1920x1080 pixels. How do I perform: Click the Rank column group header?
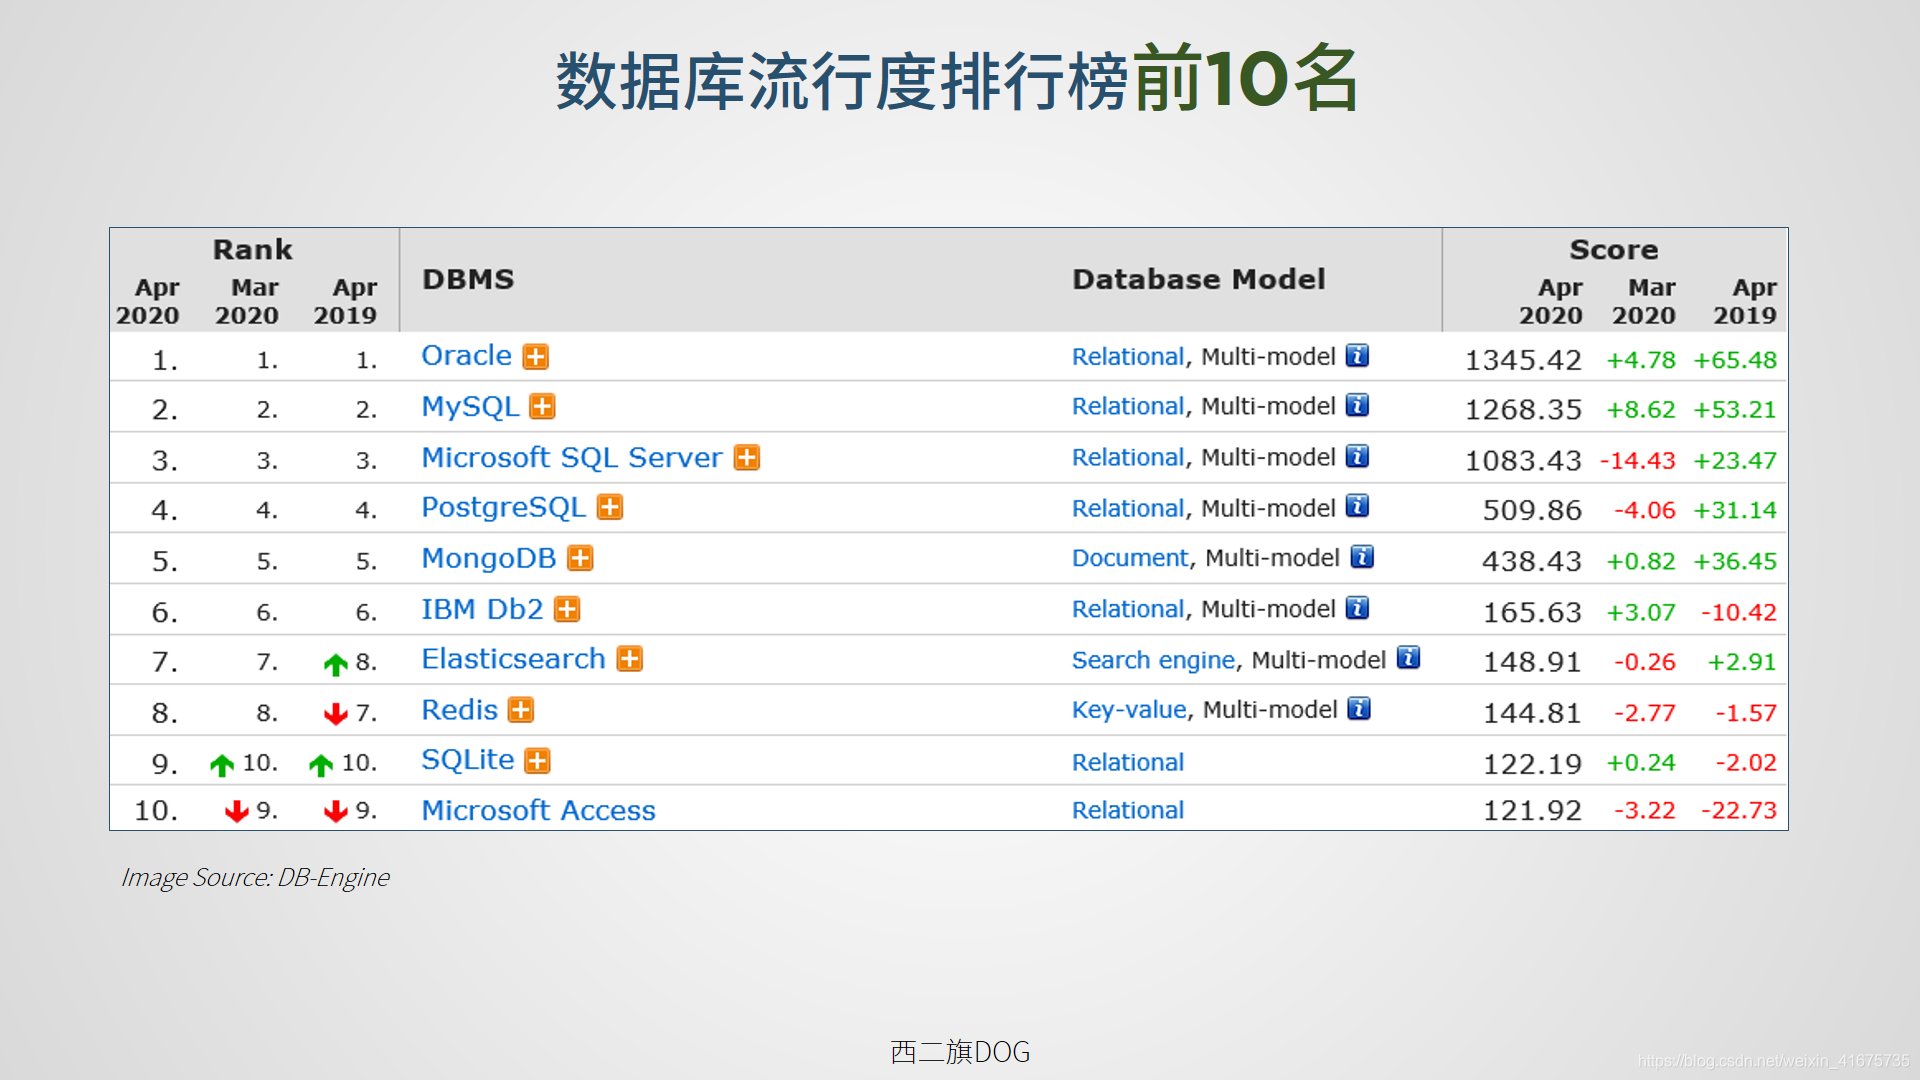click(x=252, y=249)
